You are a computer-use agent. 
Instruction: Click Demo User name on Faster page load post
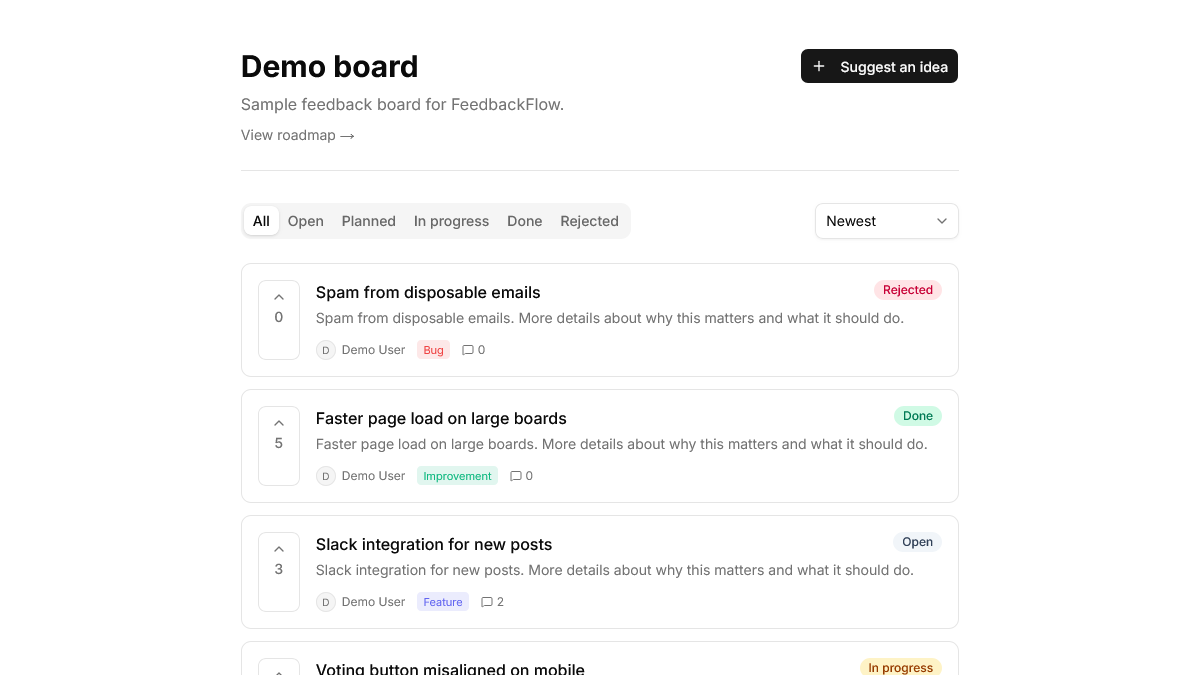click(373, 476)
